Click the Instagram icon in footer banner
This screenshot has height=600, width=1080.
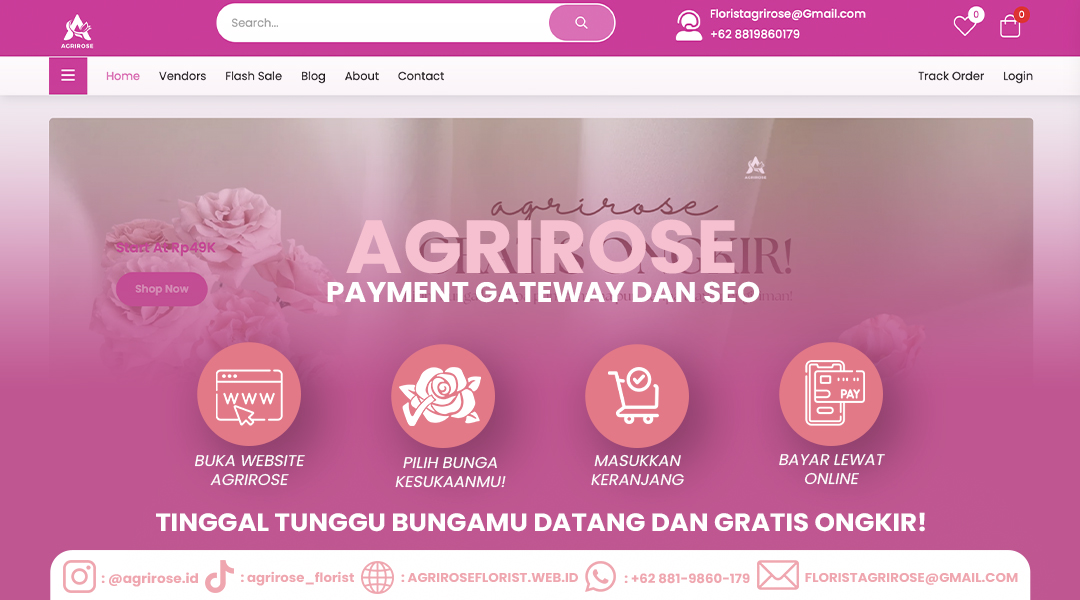(80, 577)
